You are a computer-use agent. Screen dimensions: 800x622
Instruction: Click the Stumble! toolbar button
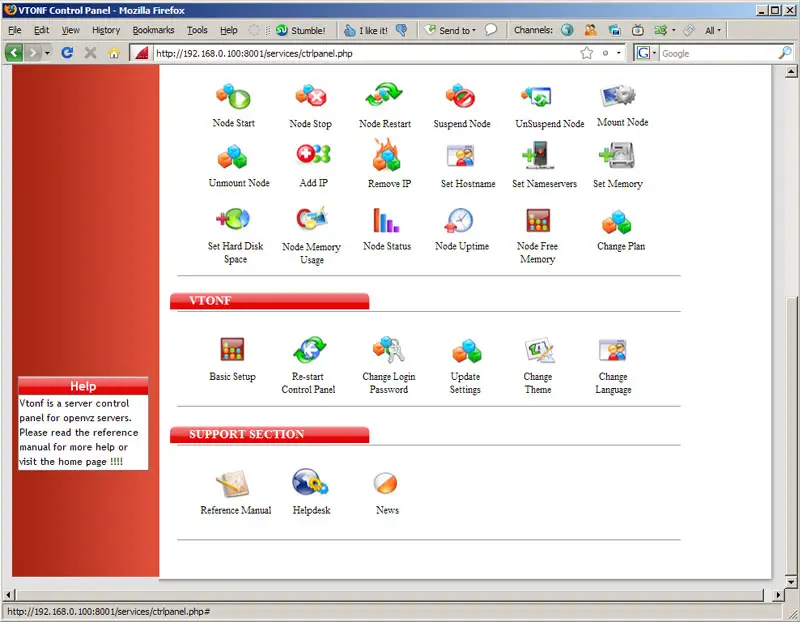pyautogui.click(x=301, y=31)
